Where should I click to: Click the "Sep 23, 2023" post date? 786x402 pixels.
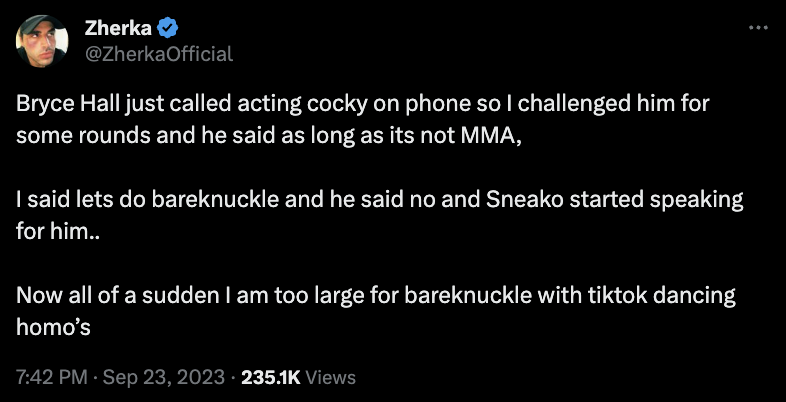tap(161, 378)
